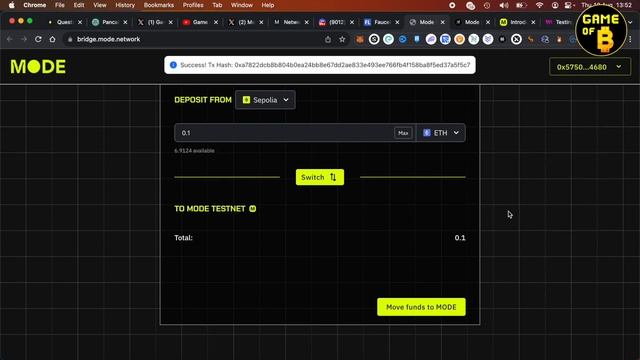Open the share page icon in address bar

(x=328, y=39)
